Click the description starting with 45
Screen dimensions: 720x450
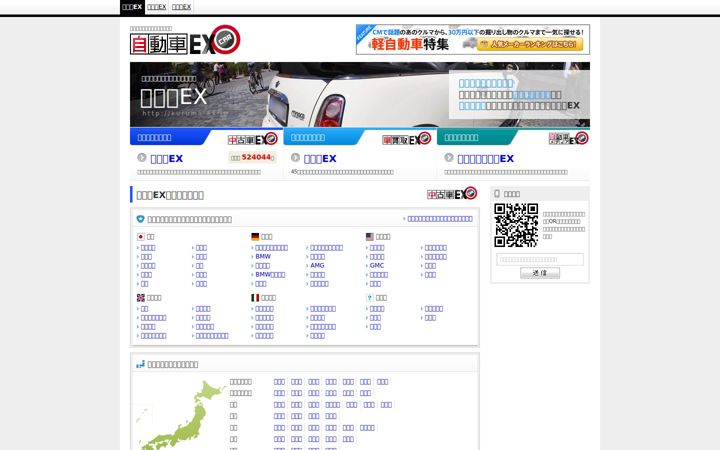342,172
